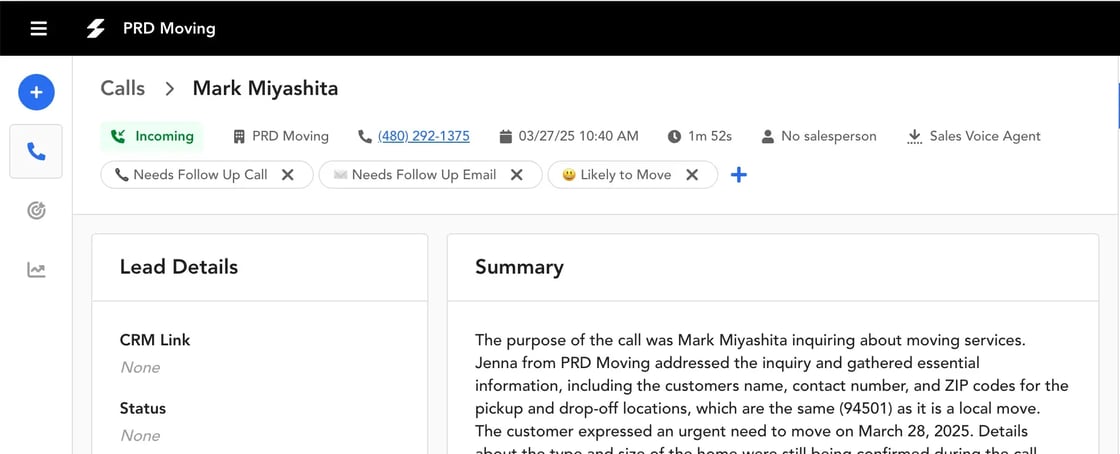
Task: Click the Status field label
Action: [143, 408]
